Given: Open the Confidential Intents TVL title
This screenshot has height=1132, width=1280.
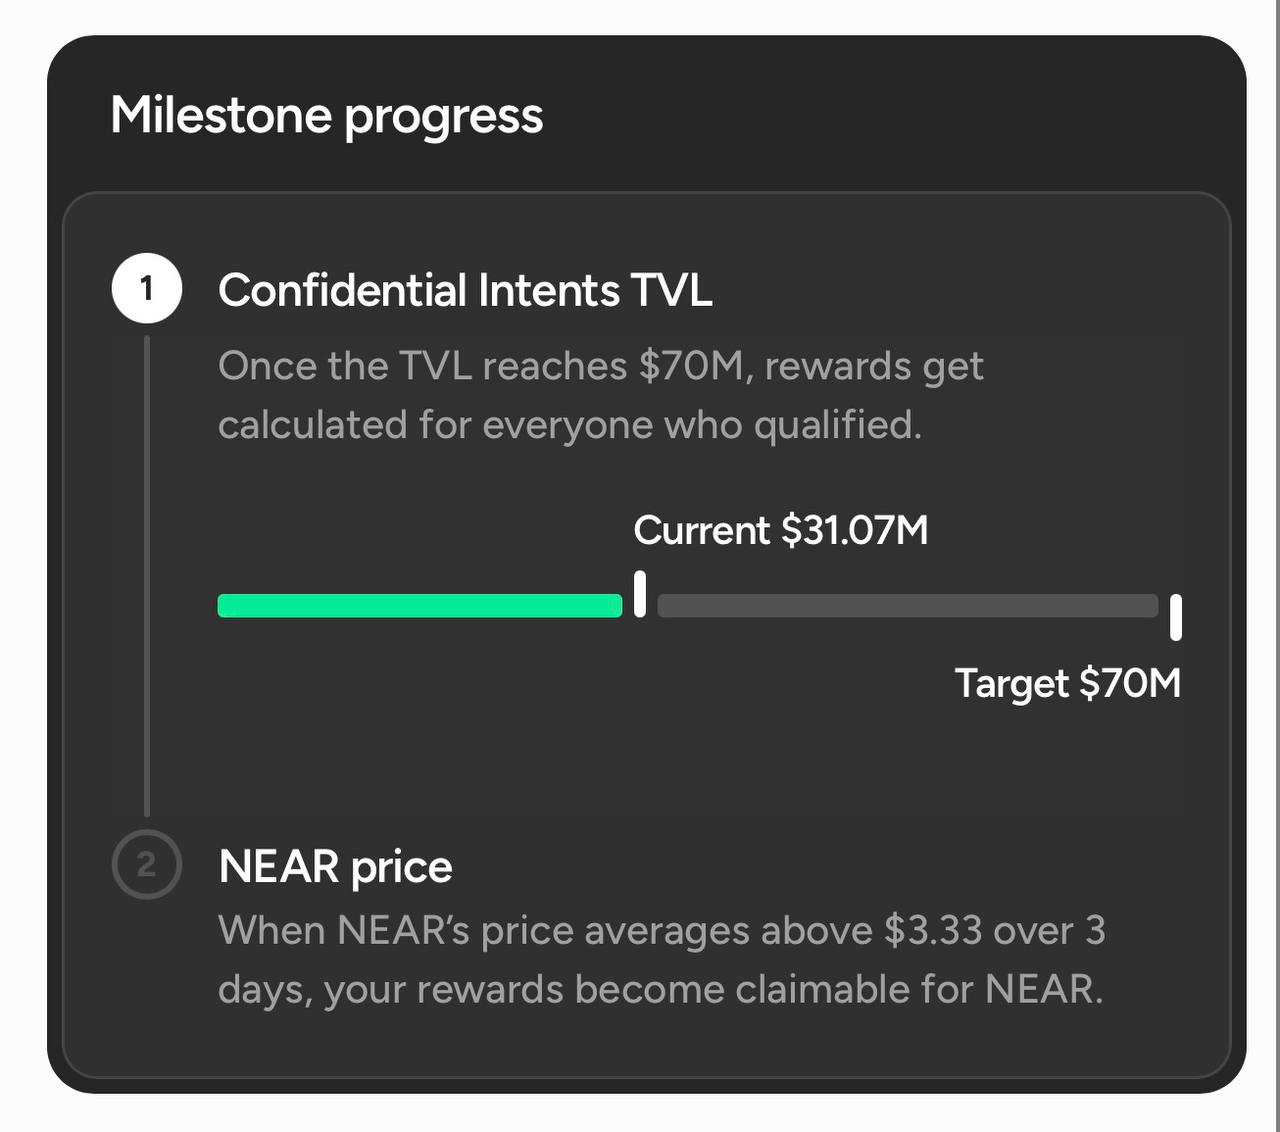Looking at the screenshot, I should 465,290.
